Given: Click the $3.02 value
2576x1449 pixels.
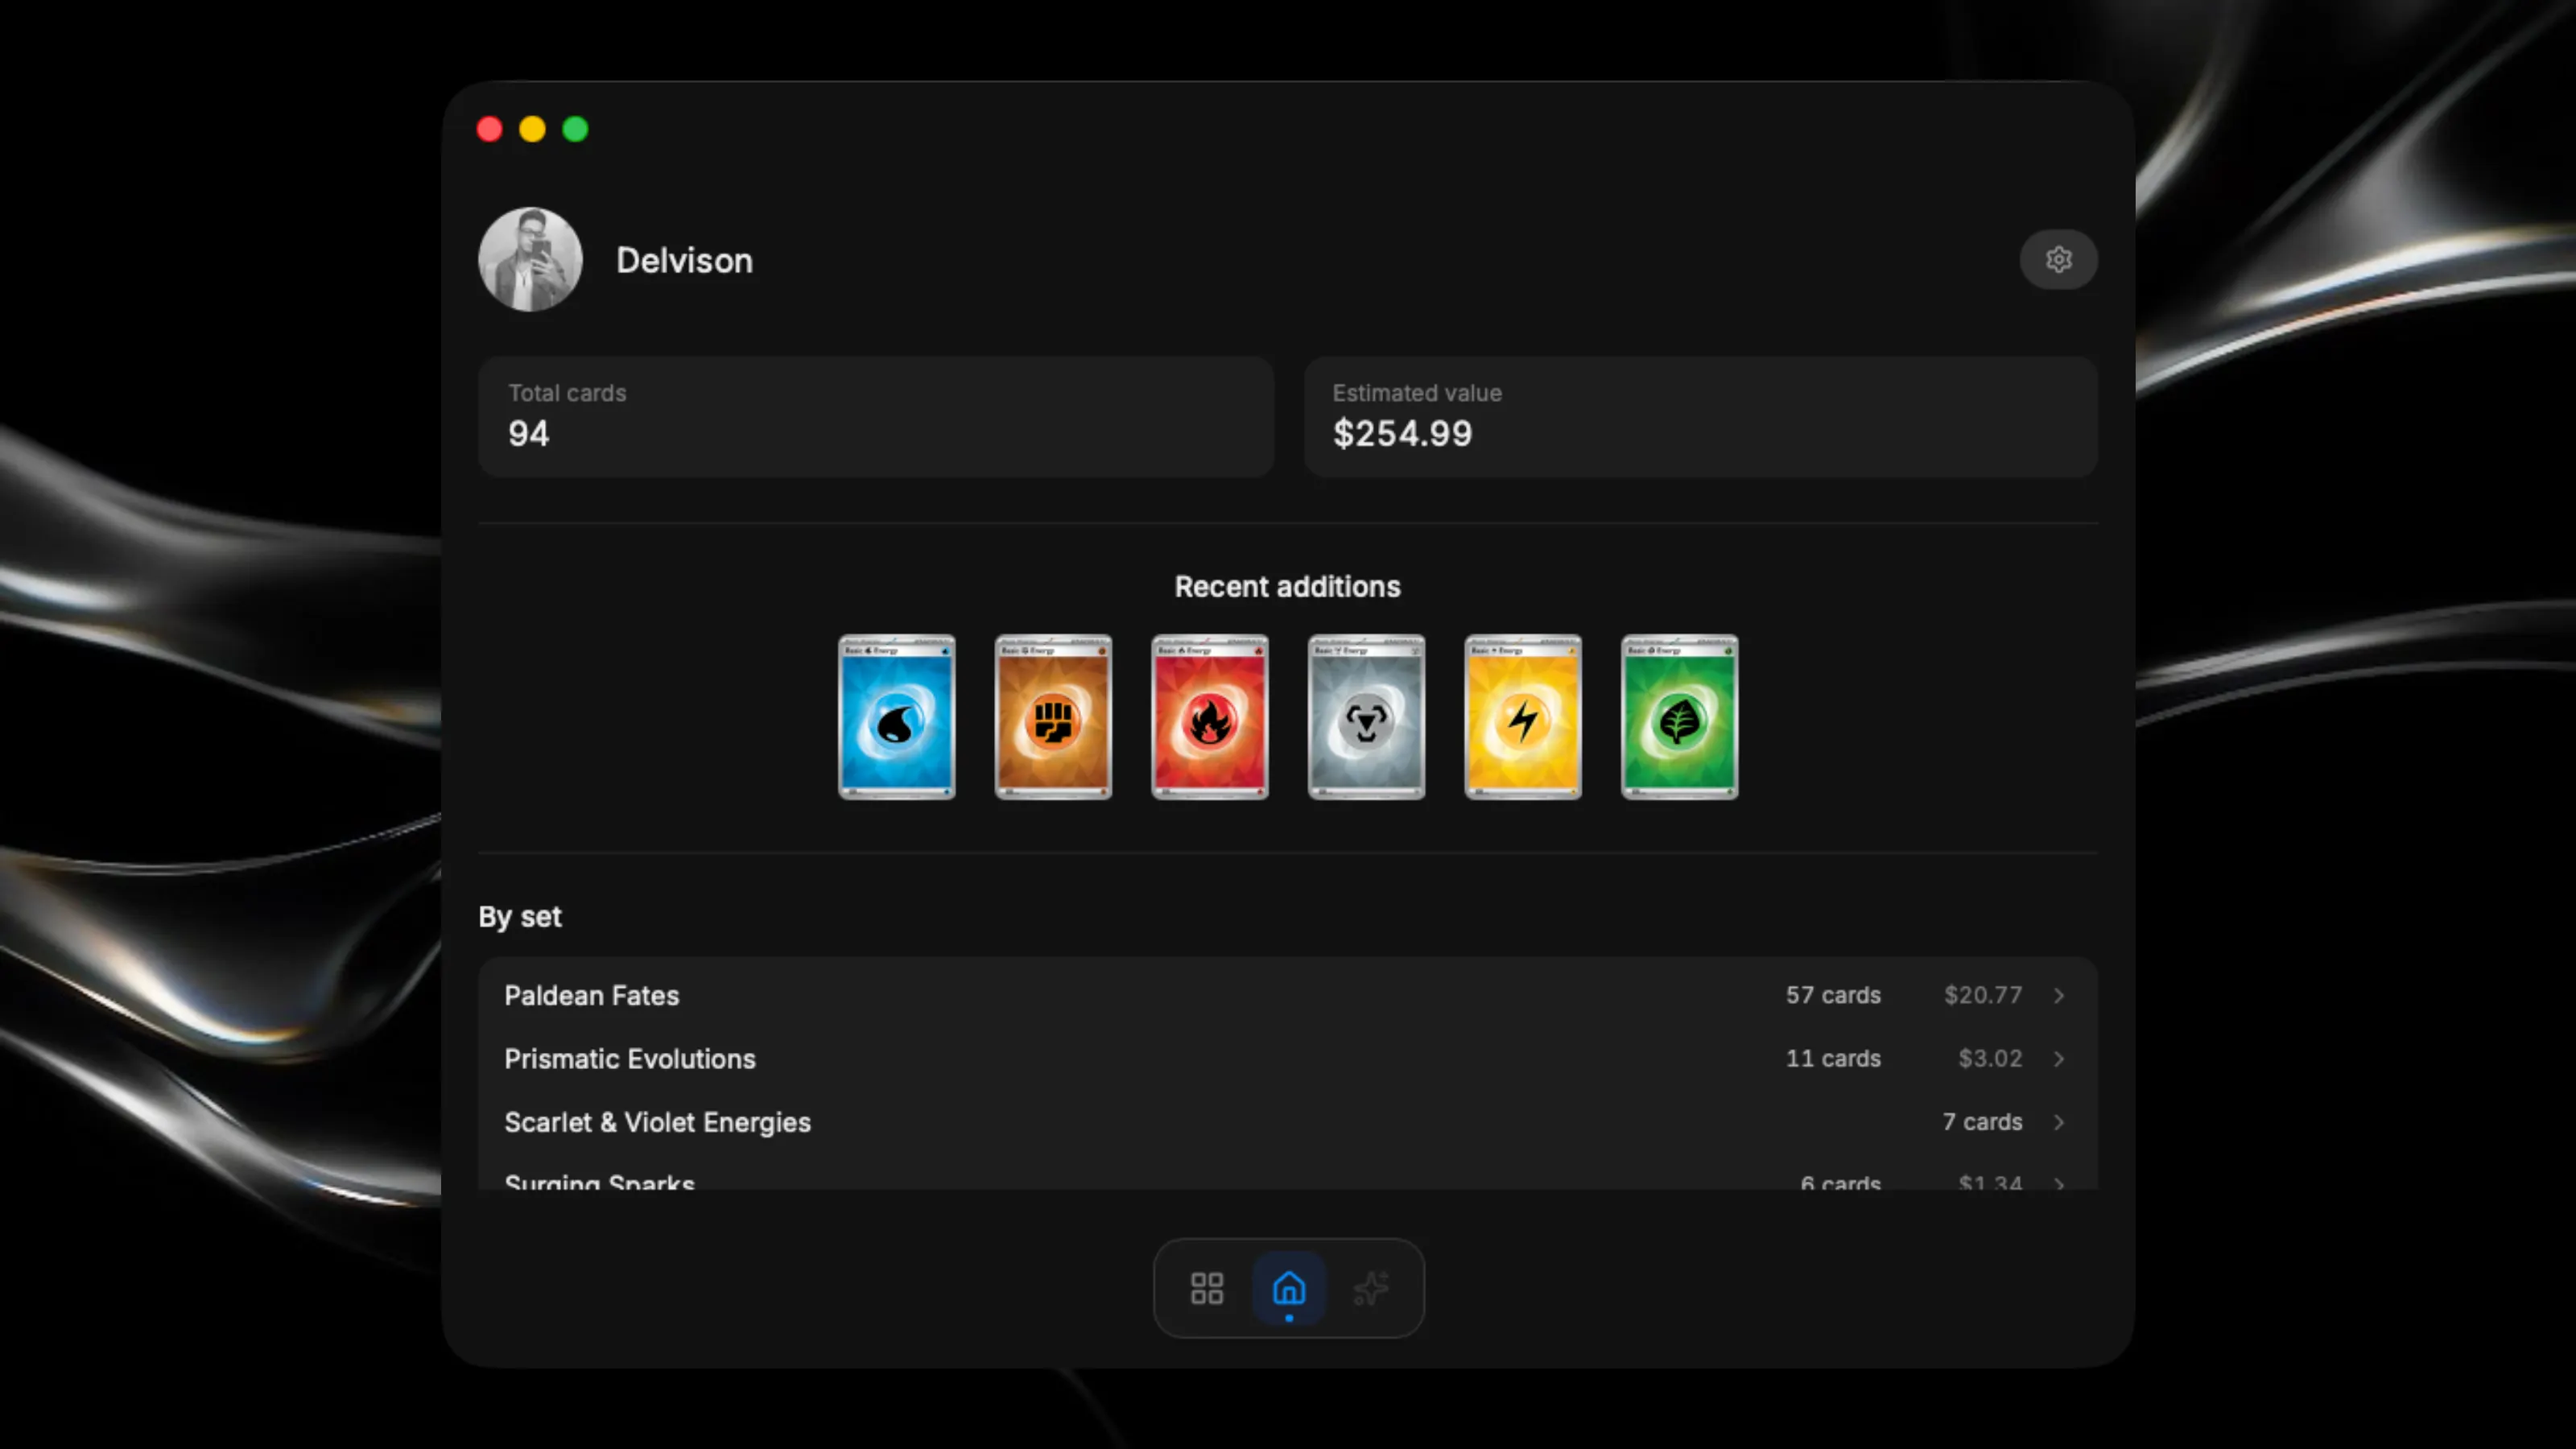Looking at the screenshot, I should (1990, 1058).
